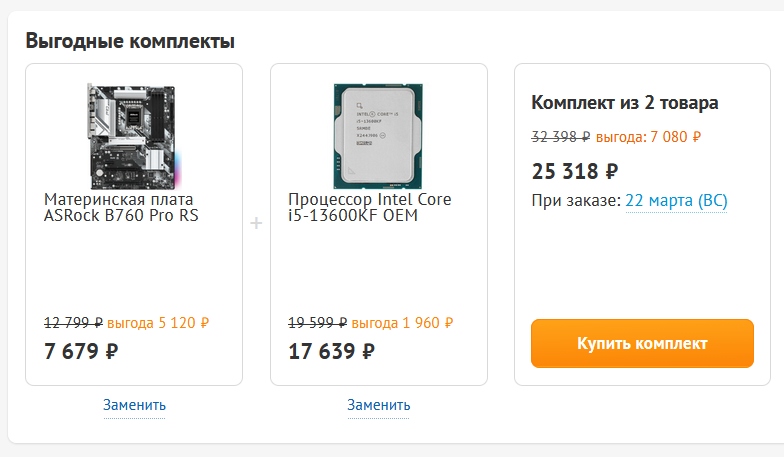Click the crossed-out kit price 32 398 ₽
The height and width of the screenshot is (457, 784).
coord(560,136)
